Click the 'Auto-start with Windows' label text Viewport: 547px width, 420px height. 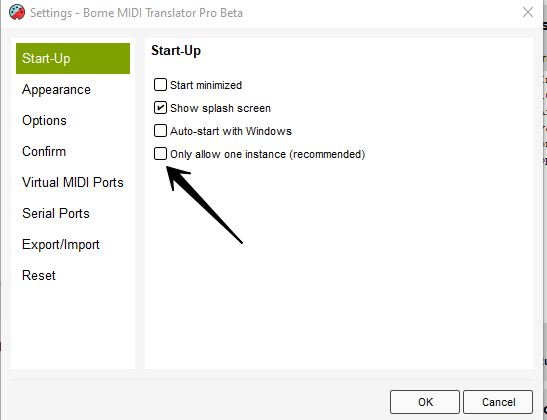point(231,131)
